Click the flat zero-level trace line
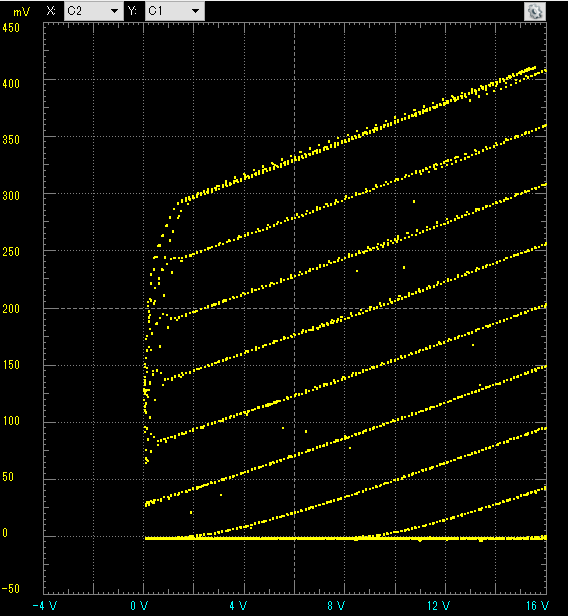Image resolution: width=568 pixels, height=616 pixels. tap(346, 538)
